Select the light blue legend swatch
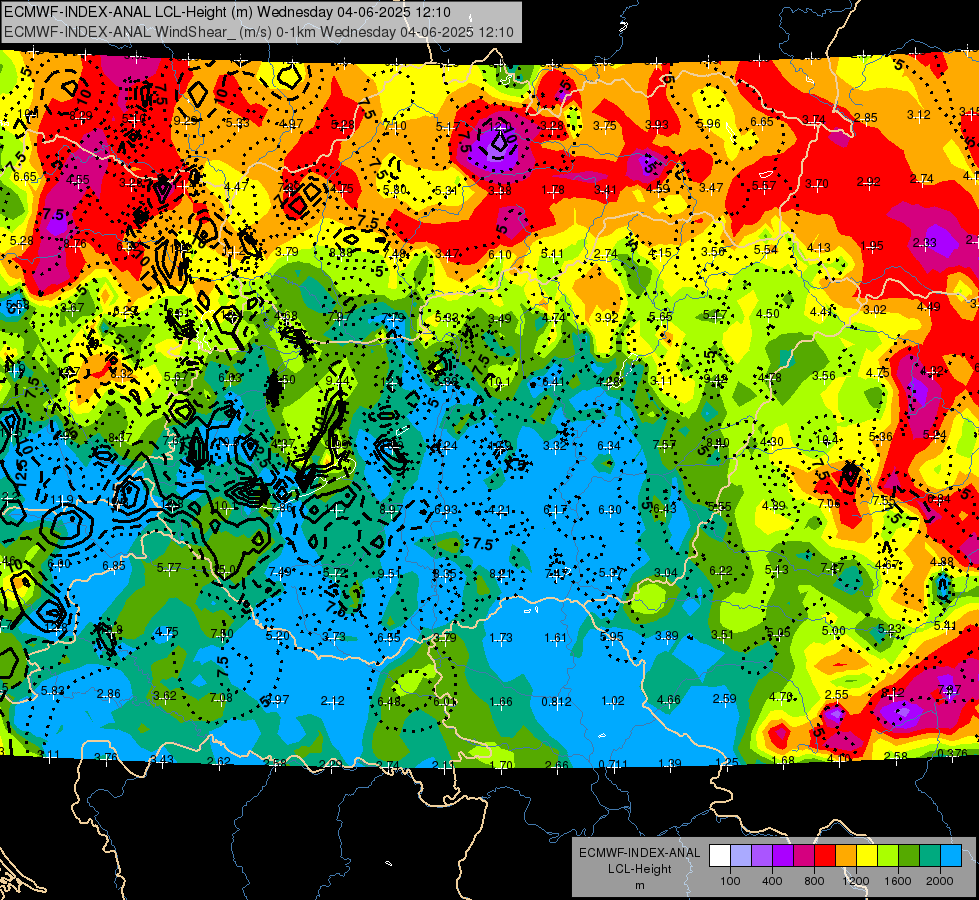 951,856
